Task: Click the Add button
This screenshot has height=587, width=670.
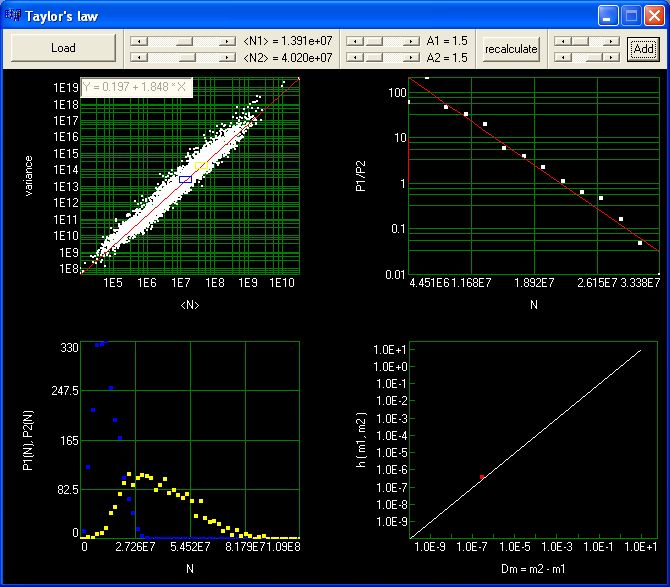Action: tap(643, 49)
